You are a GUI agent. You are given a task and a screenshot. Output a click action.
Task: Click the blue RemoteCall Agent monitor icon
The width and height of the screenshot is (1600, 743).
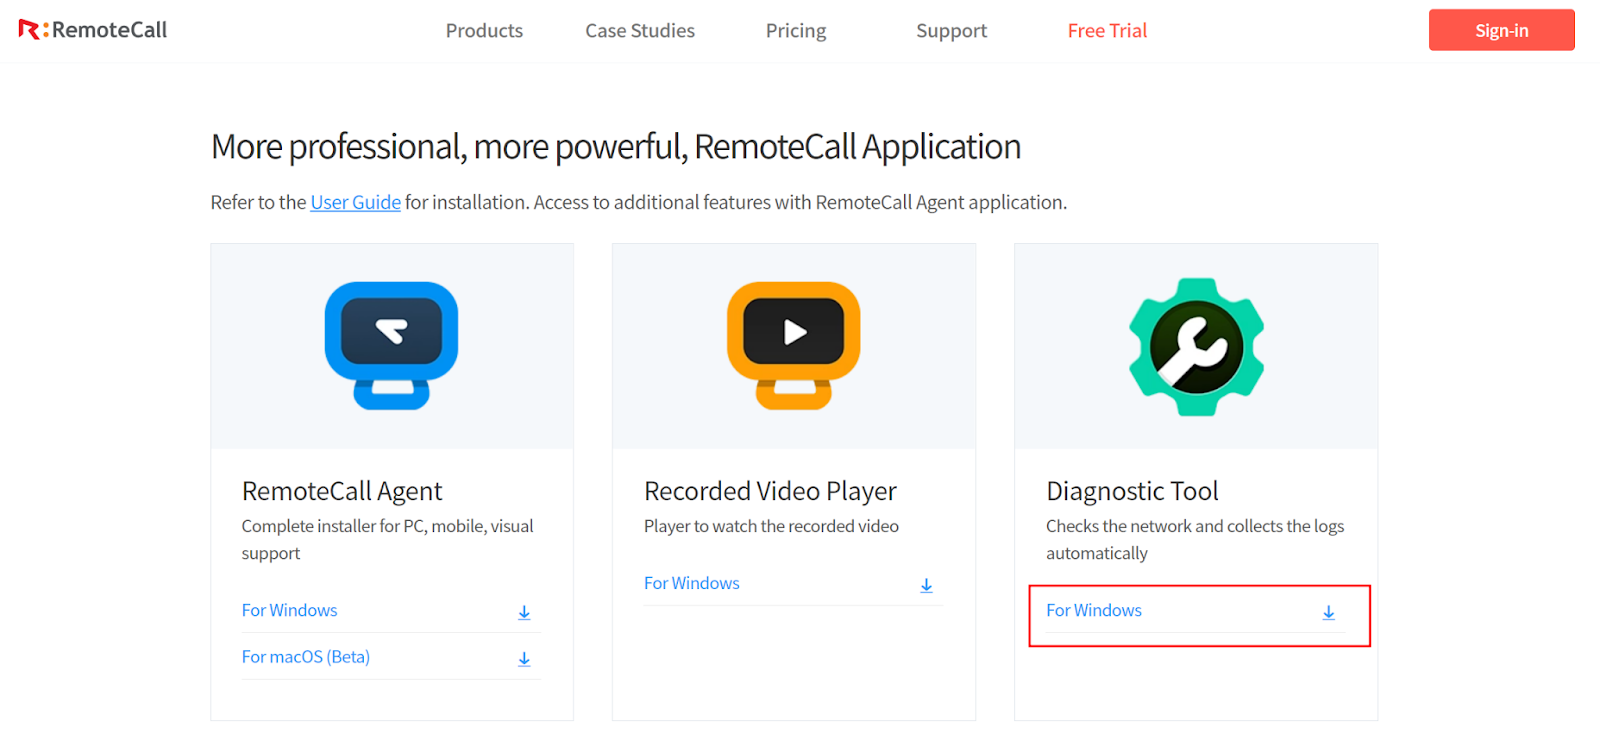click(x=391, y=345)
